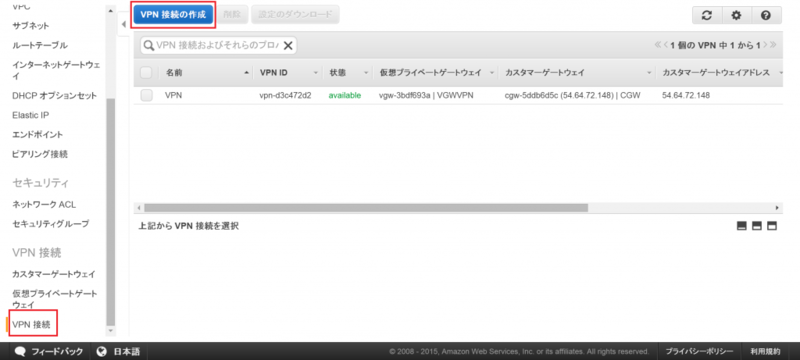
Task: Open the 日本語 language selector
Action: click(127, 351)
